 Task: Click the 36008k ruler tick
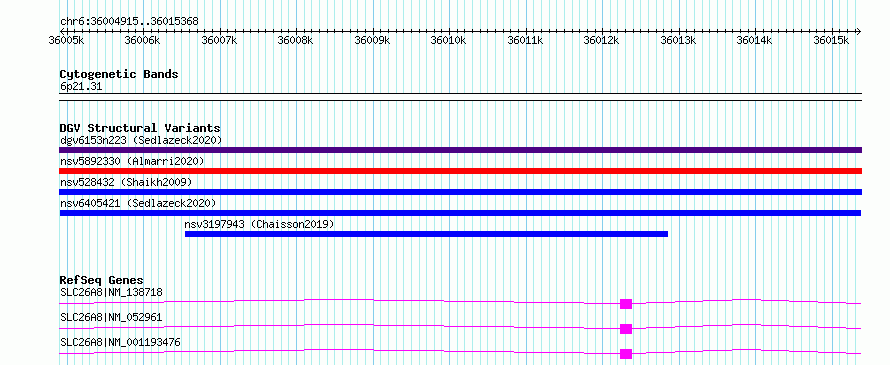[296, 40]
